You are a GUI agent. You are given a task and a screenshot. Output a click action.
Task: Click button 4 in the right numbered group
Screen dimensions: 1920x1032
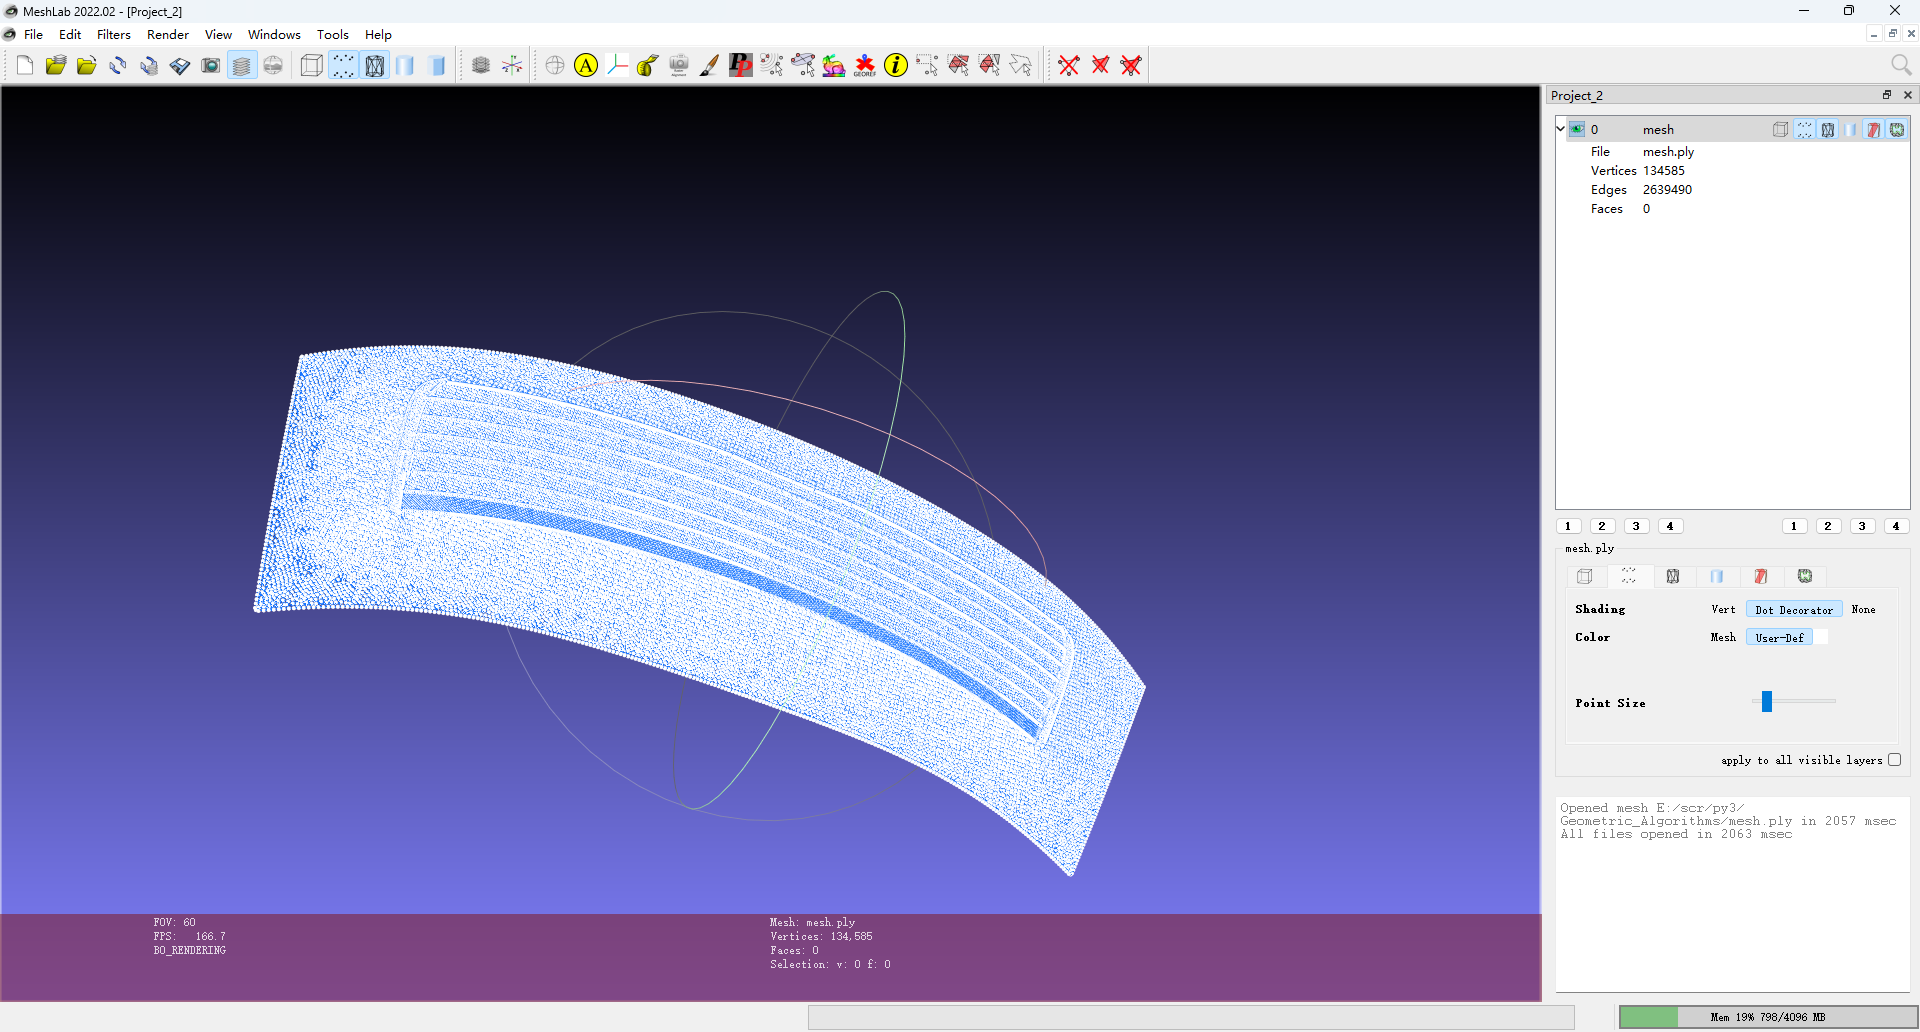pos(1896,526)
